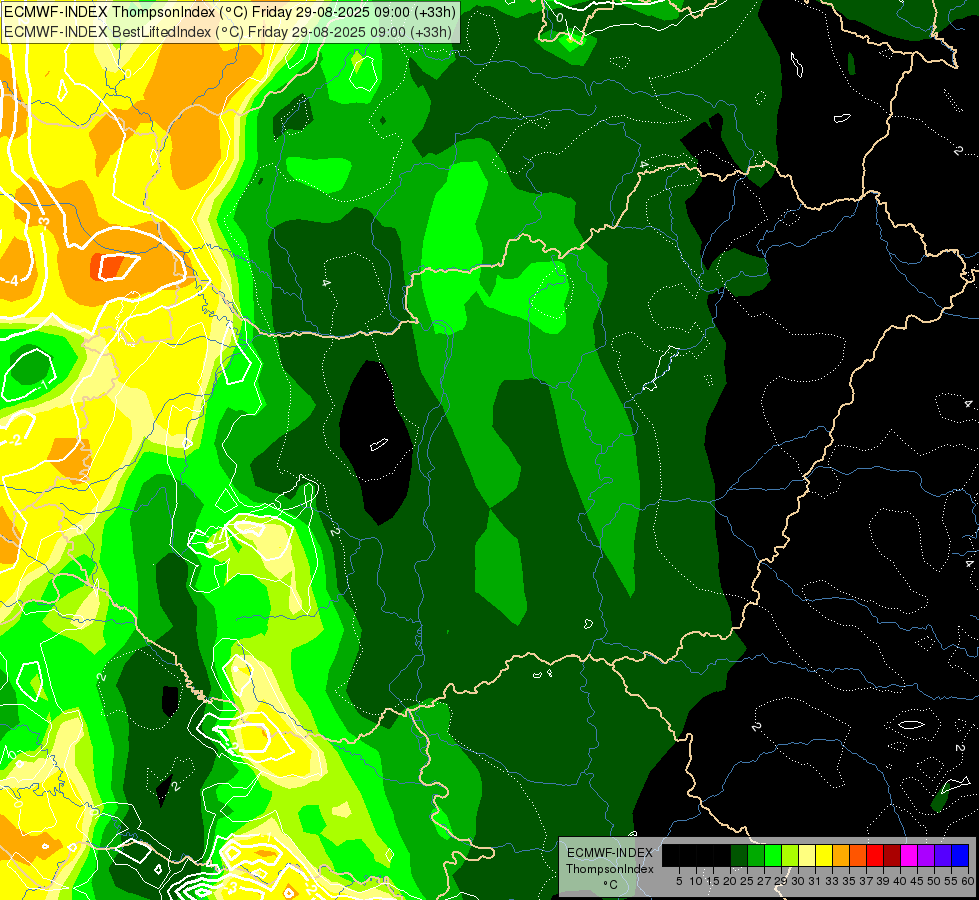Viewport: 979px width, 900px height.
Task: Click the legend scale value 27
Action: [x=764, y=881]
